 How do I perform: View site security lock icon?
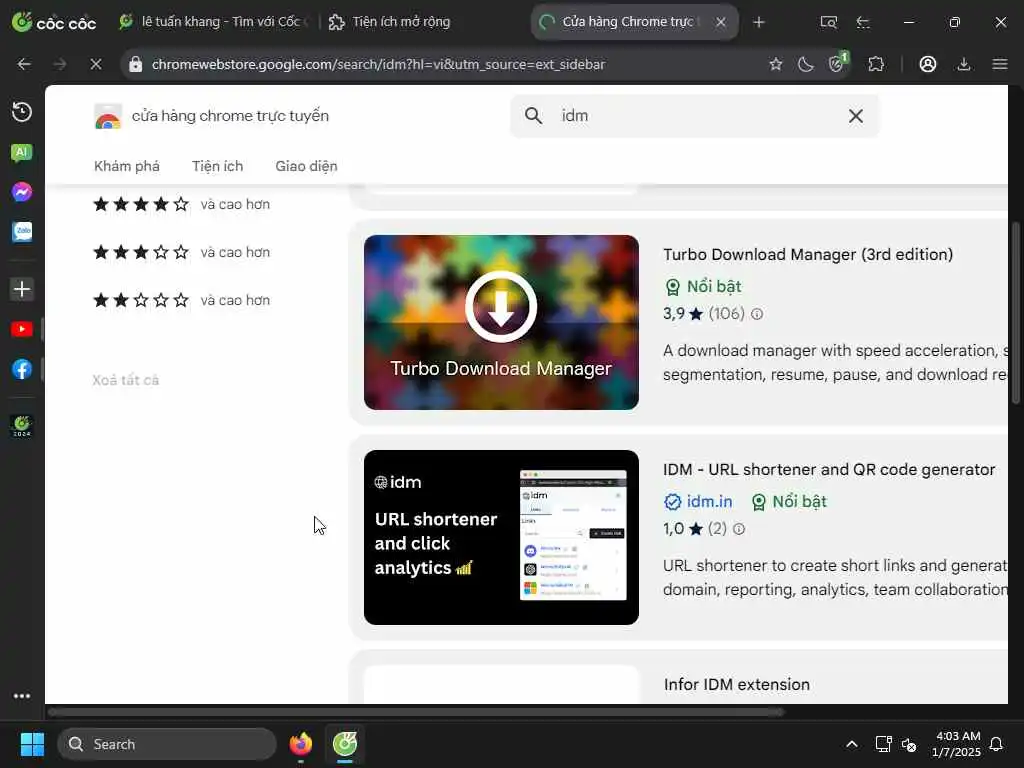(135, 64)
